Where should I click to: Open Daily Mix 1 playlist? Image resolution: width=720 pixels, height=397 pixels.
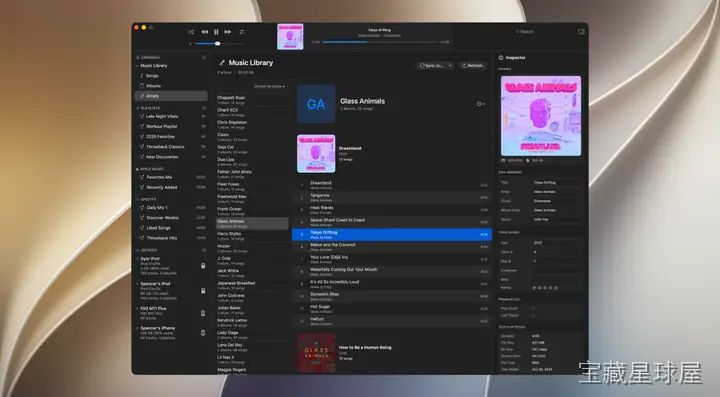[171, 208]
